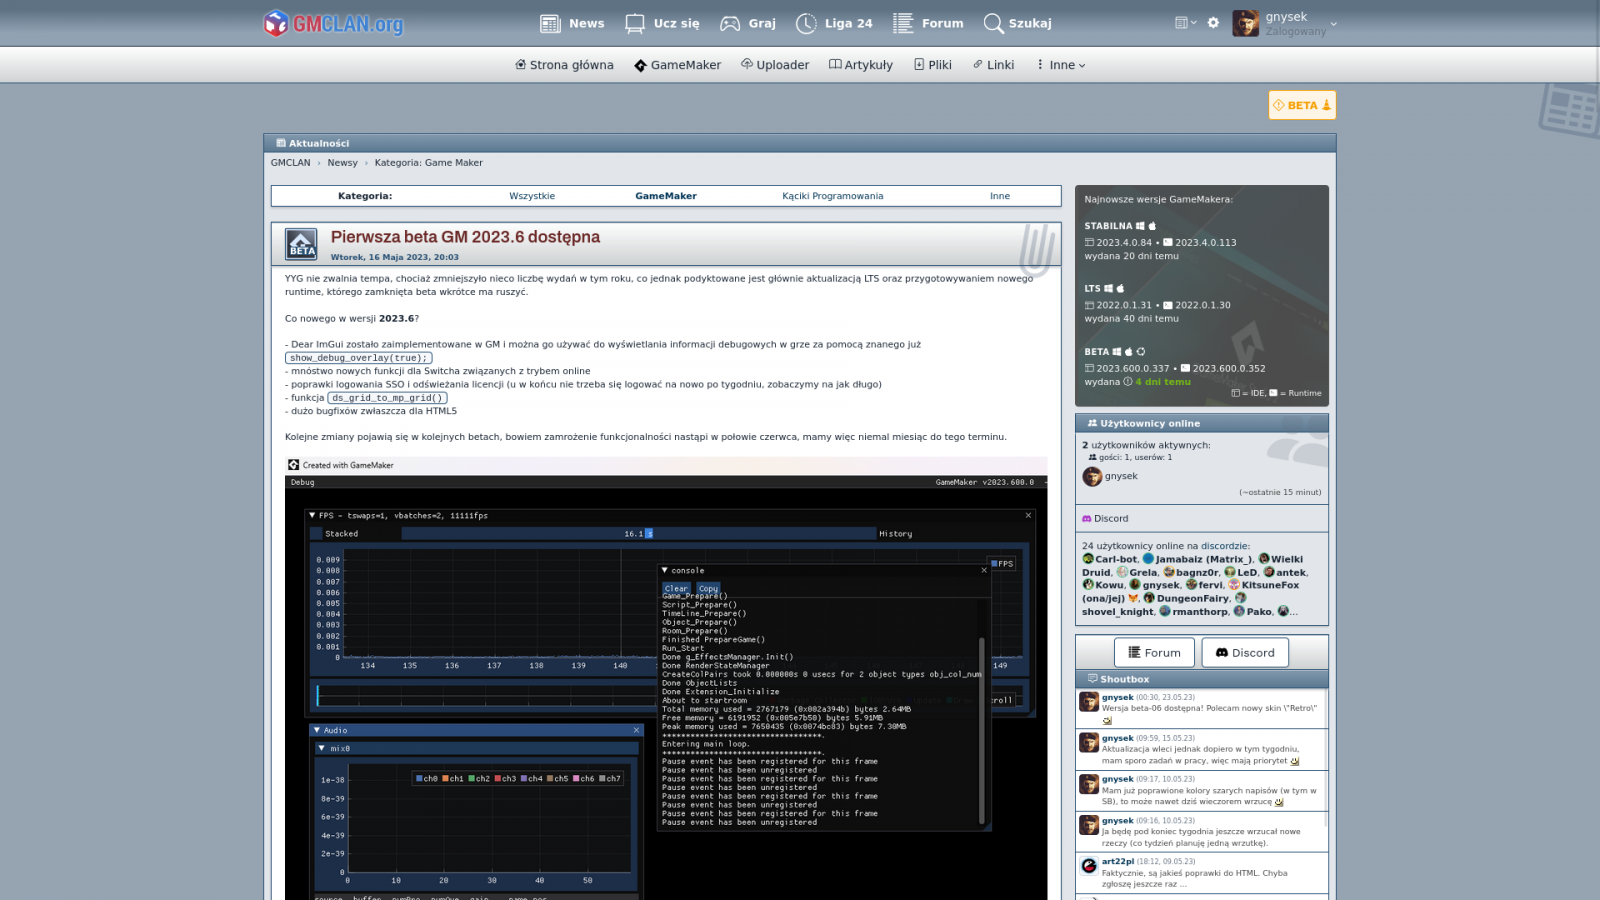1600x900 pixels.
Task: Click the GMCLAN.org logo
Action: point(333,23)
